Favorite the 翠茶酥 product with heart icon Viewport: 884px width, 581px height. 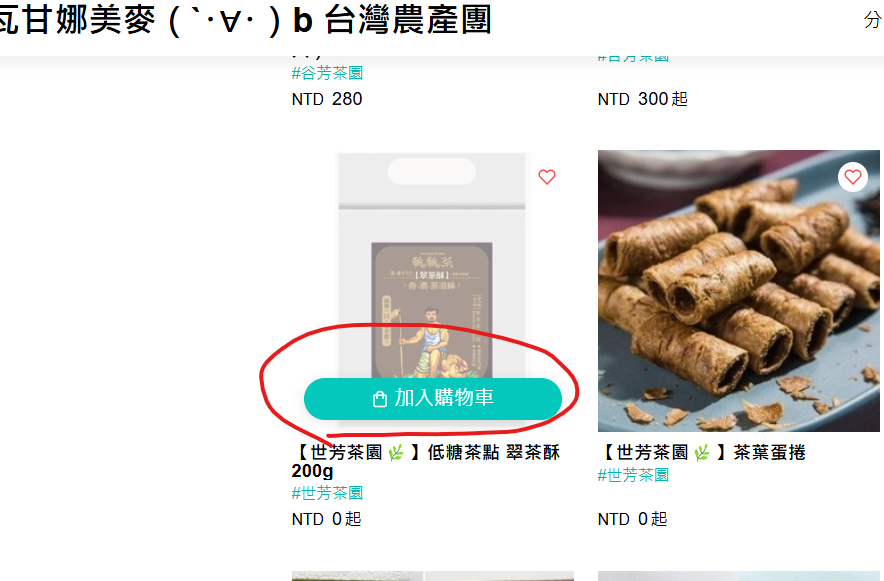point(547,177)
